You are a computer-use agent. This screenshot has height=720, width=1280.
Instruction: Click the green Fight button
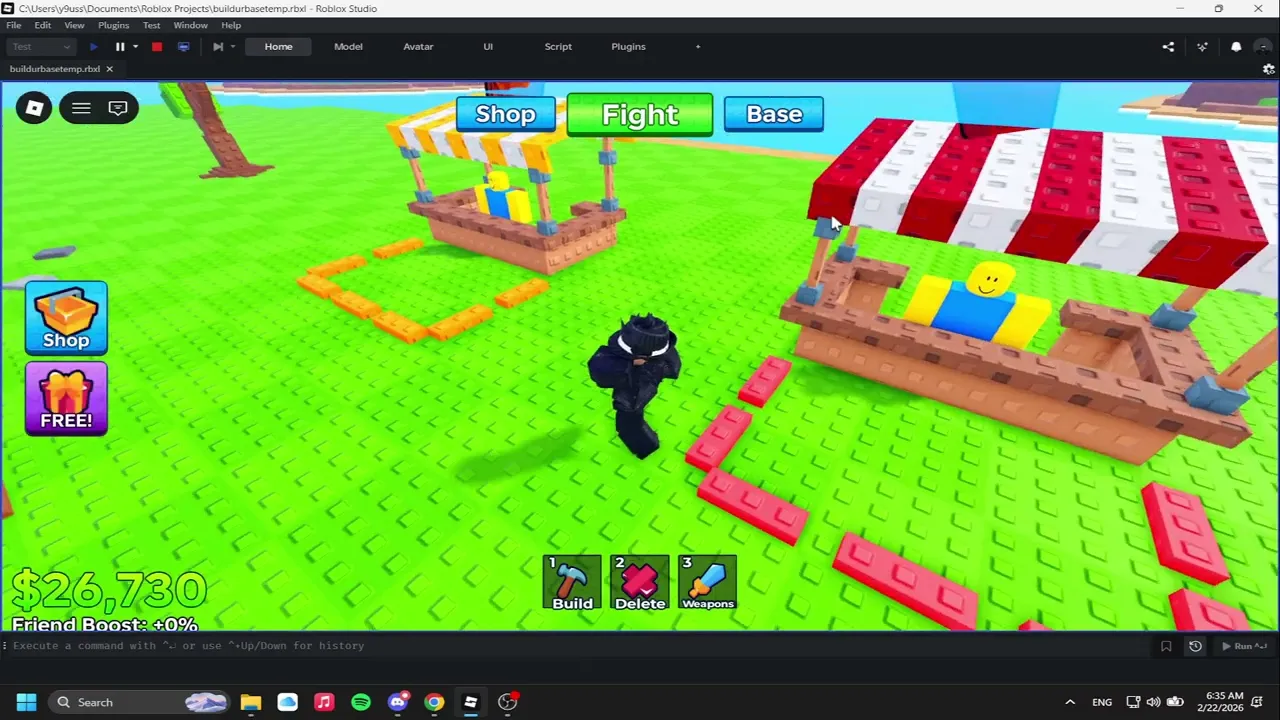(640, 115)
